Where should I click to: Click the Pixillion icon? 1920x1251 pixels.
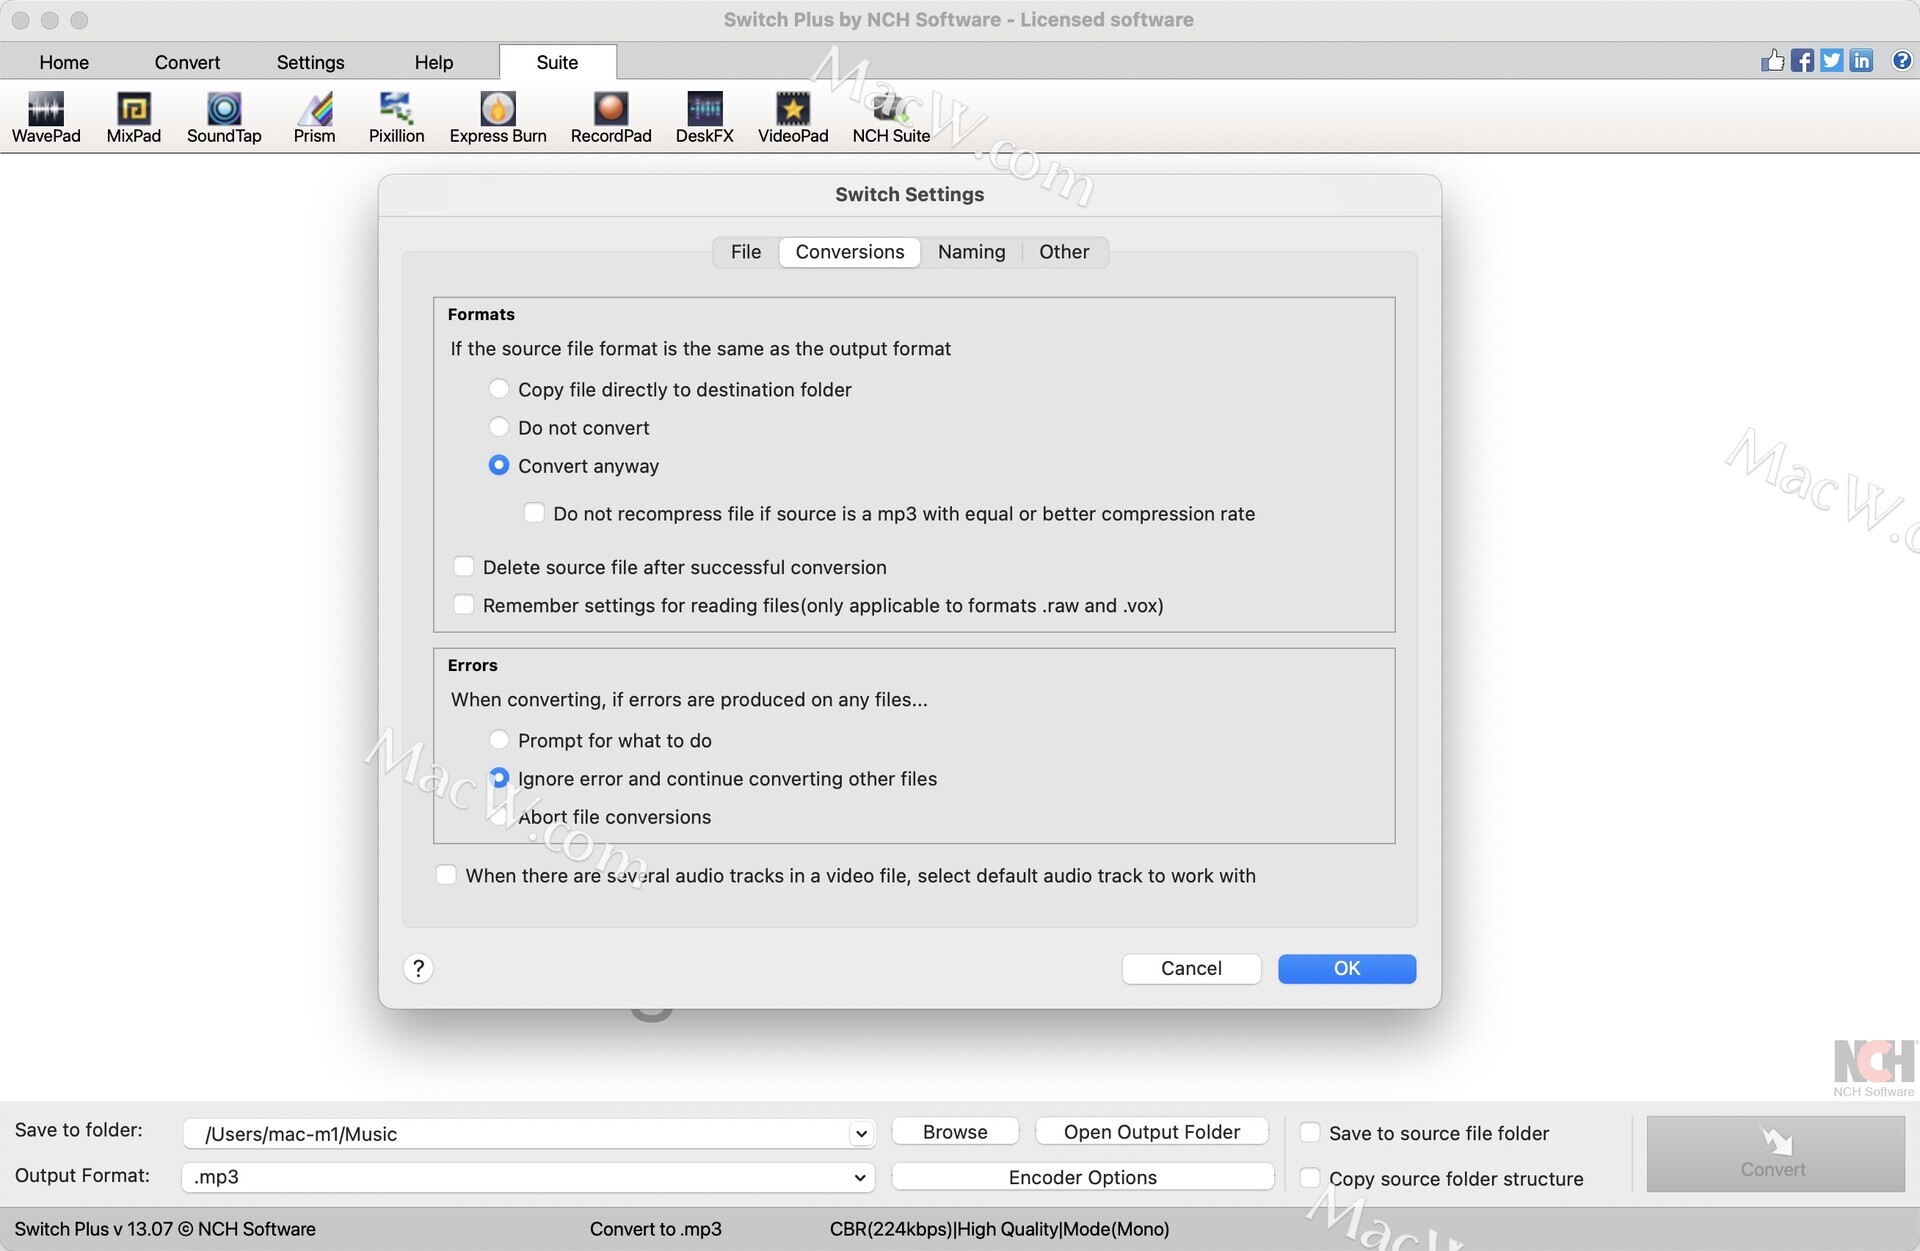[396, 117]
